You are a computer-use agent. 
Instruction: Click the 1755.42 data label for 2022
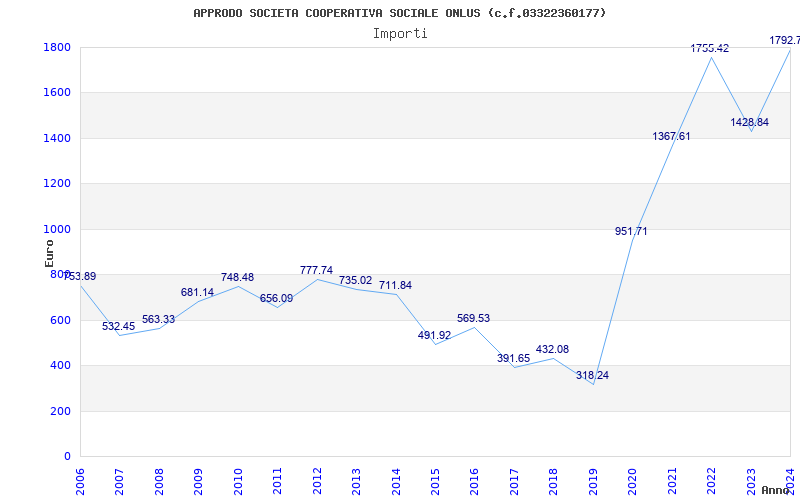pos(711,48)
